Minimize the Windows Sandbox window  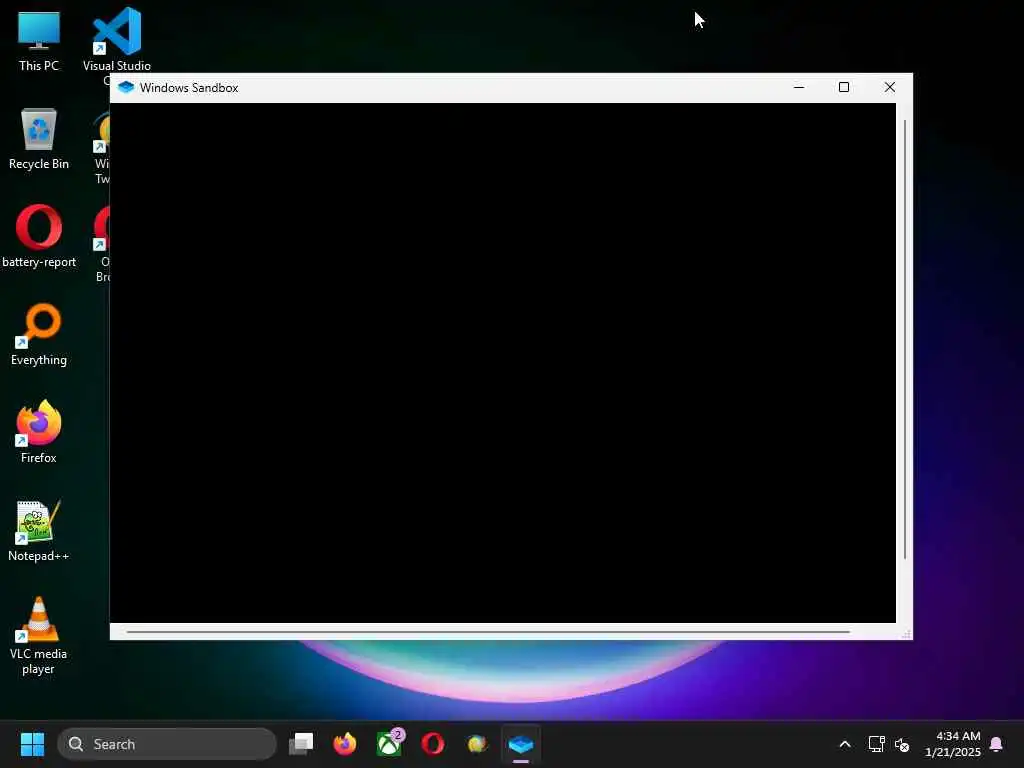[799, 88]
